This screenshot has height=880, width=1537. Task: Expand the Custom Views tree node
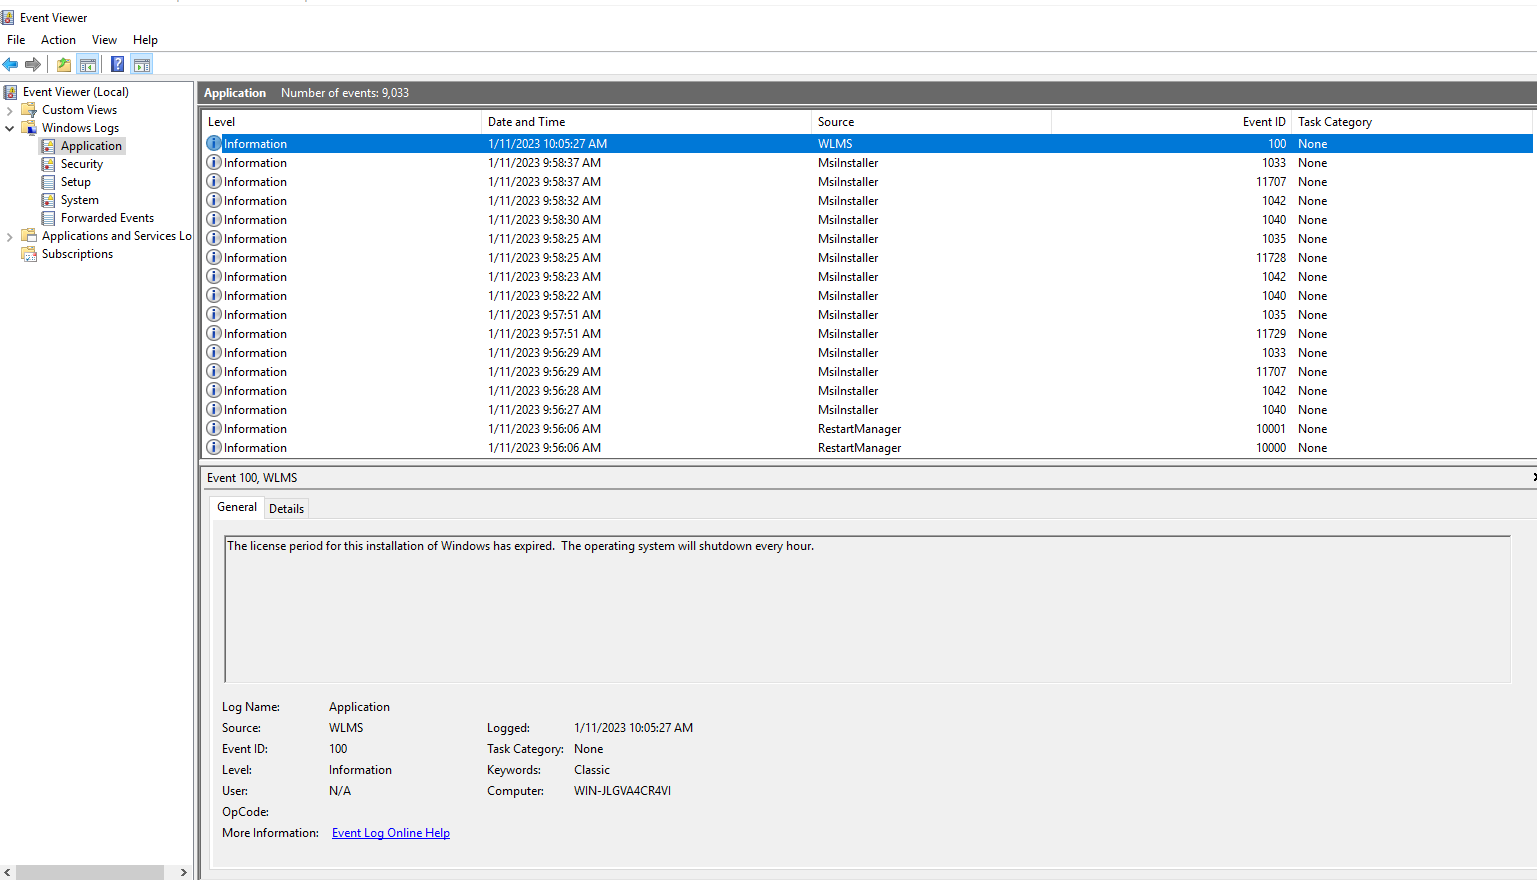tap(9, 109)
